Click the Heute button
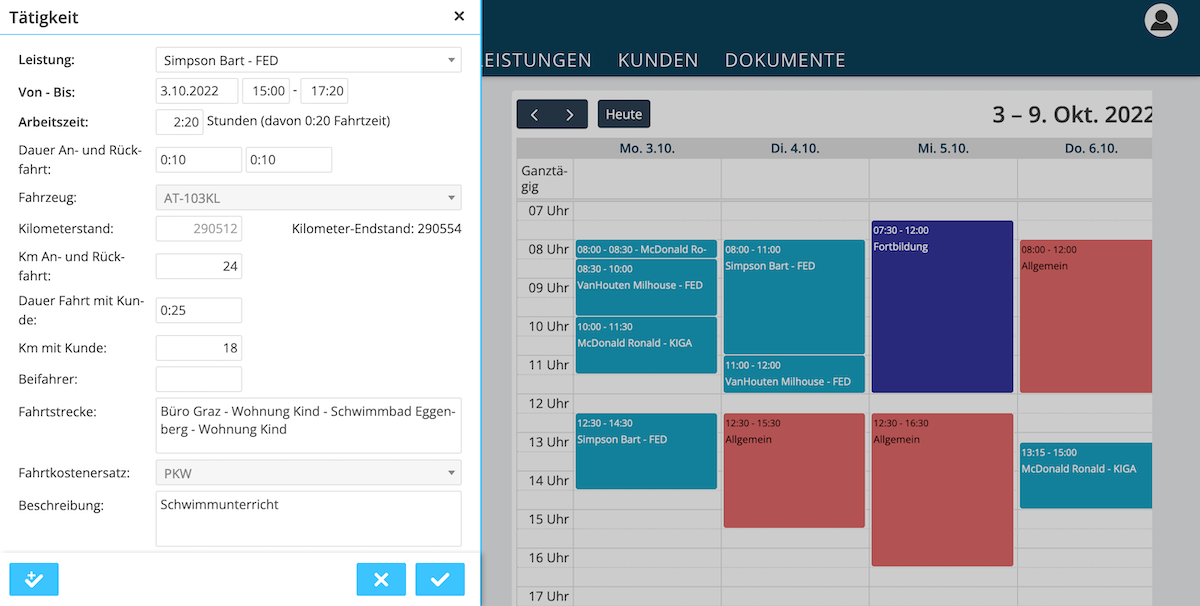The height and width of the screenshot is (606, 1200). pos(624,114)
